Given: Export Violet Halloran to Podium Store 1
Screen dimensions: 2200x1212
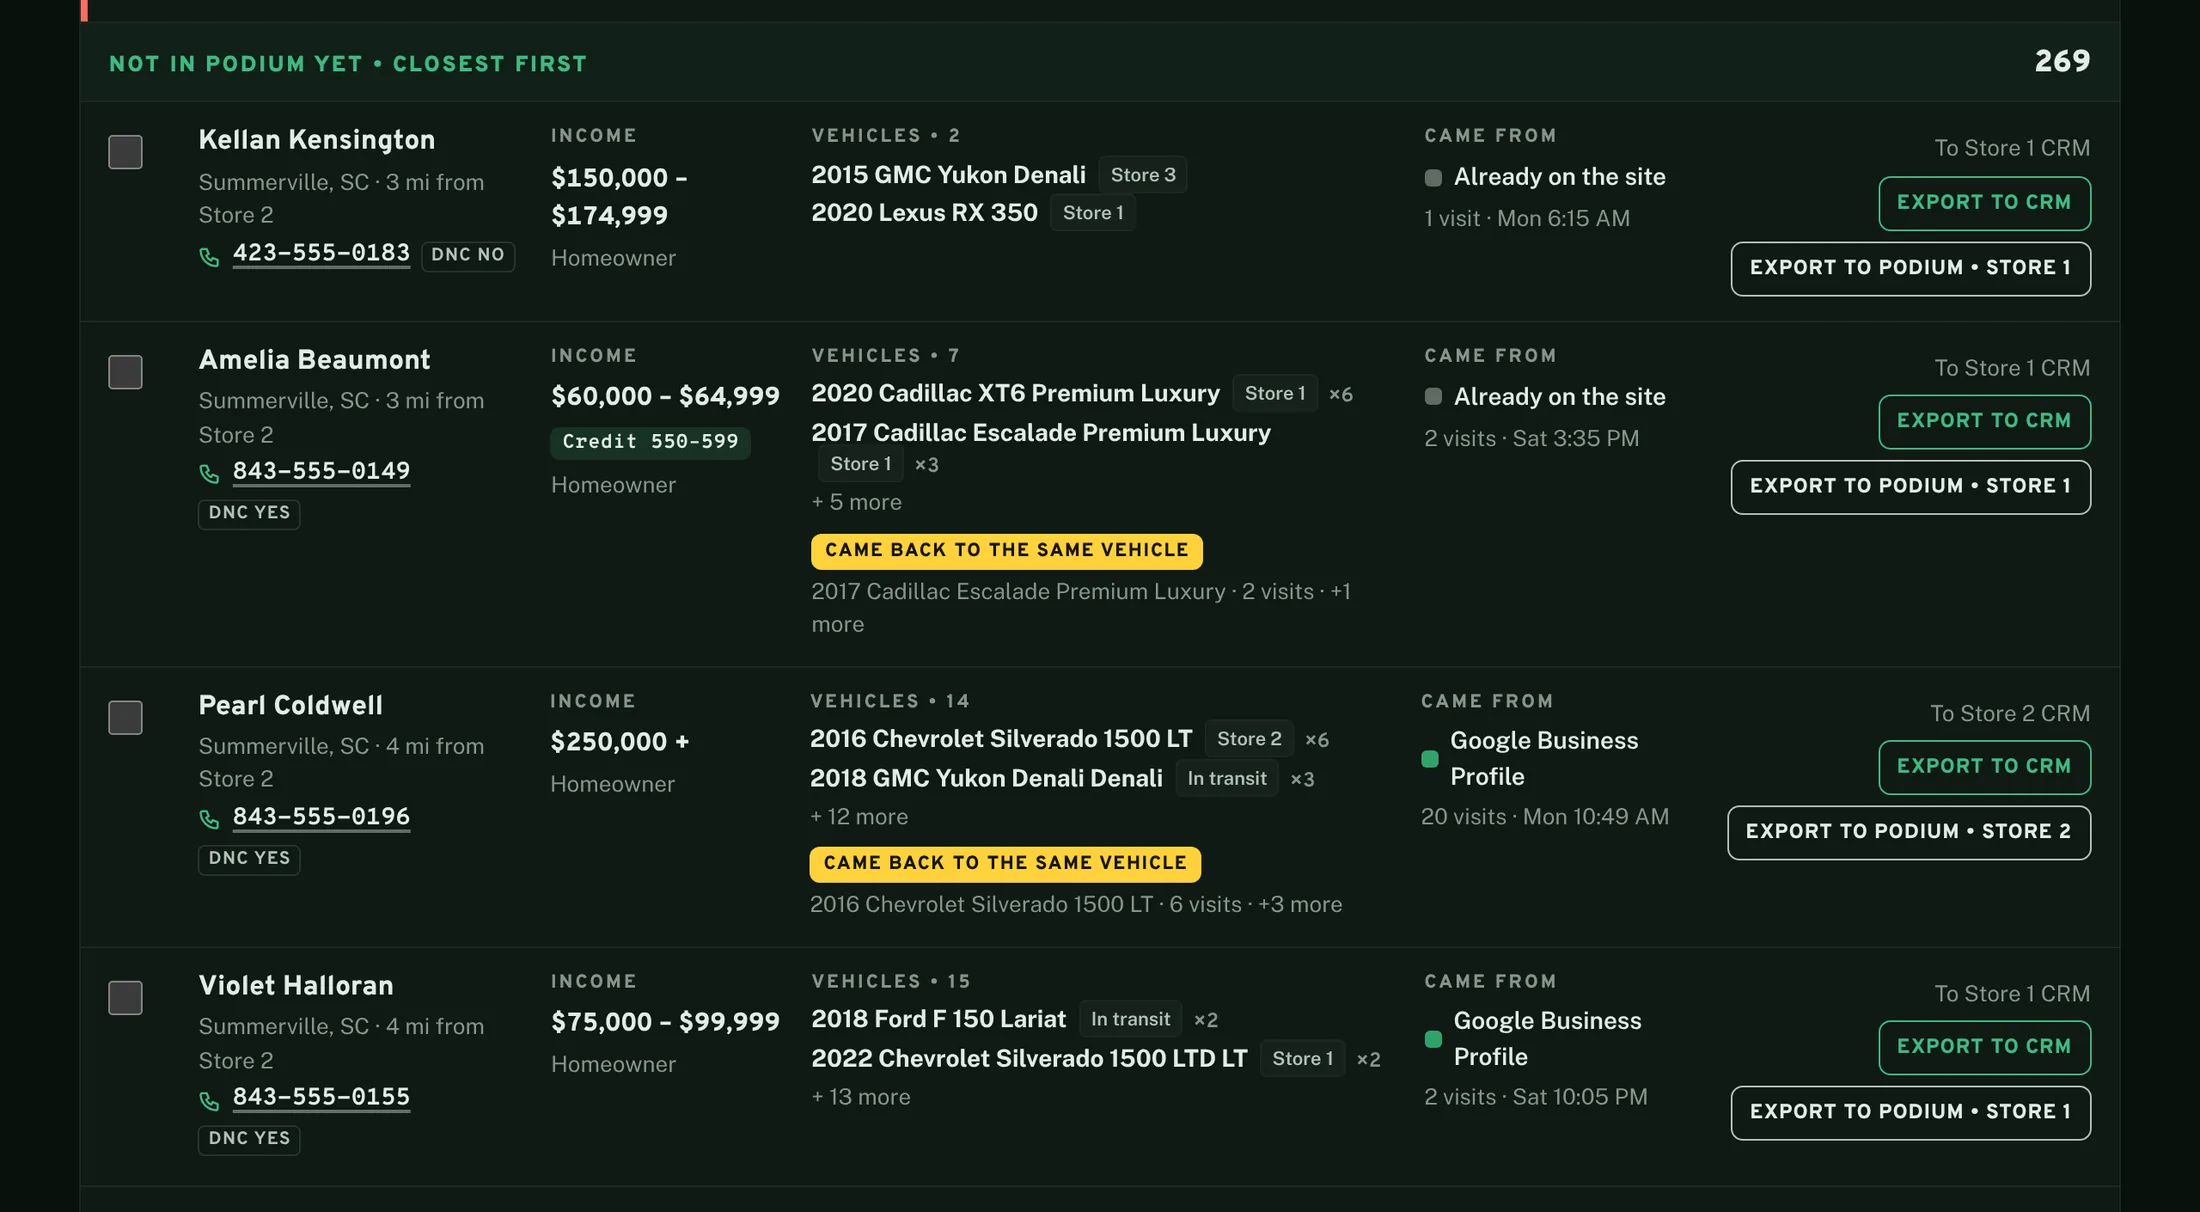Looking at the screenshot, I should 1910,1112.
